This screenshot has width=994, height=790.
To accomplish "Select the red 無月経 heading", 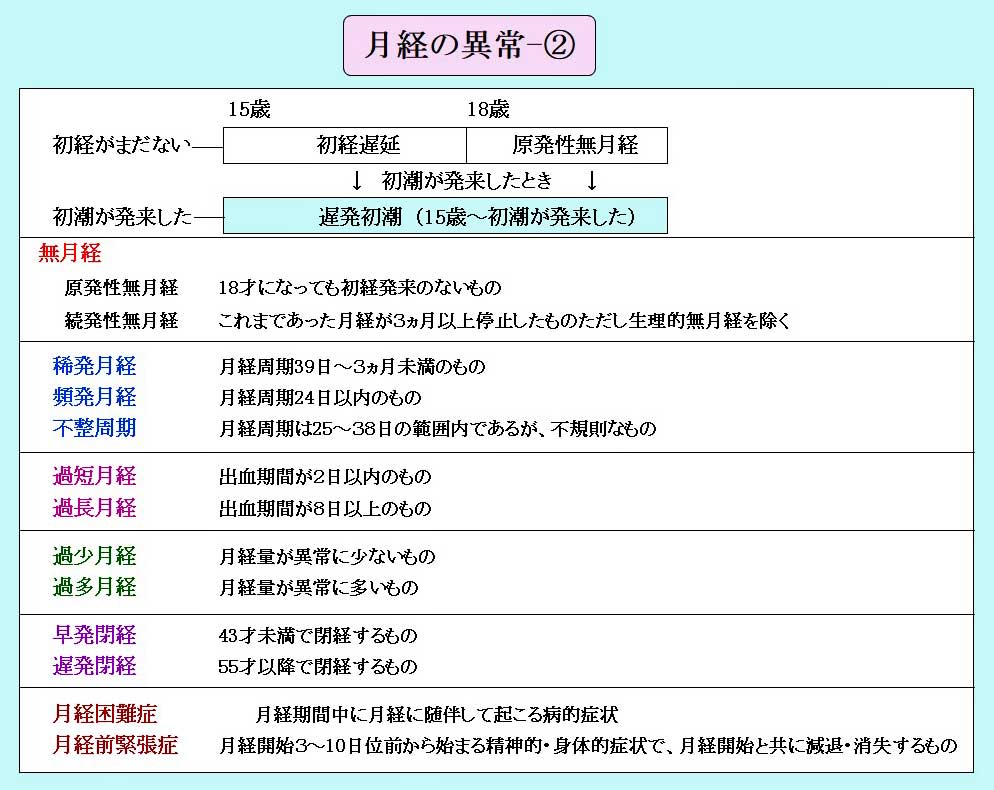I will (70, 253).
